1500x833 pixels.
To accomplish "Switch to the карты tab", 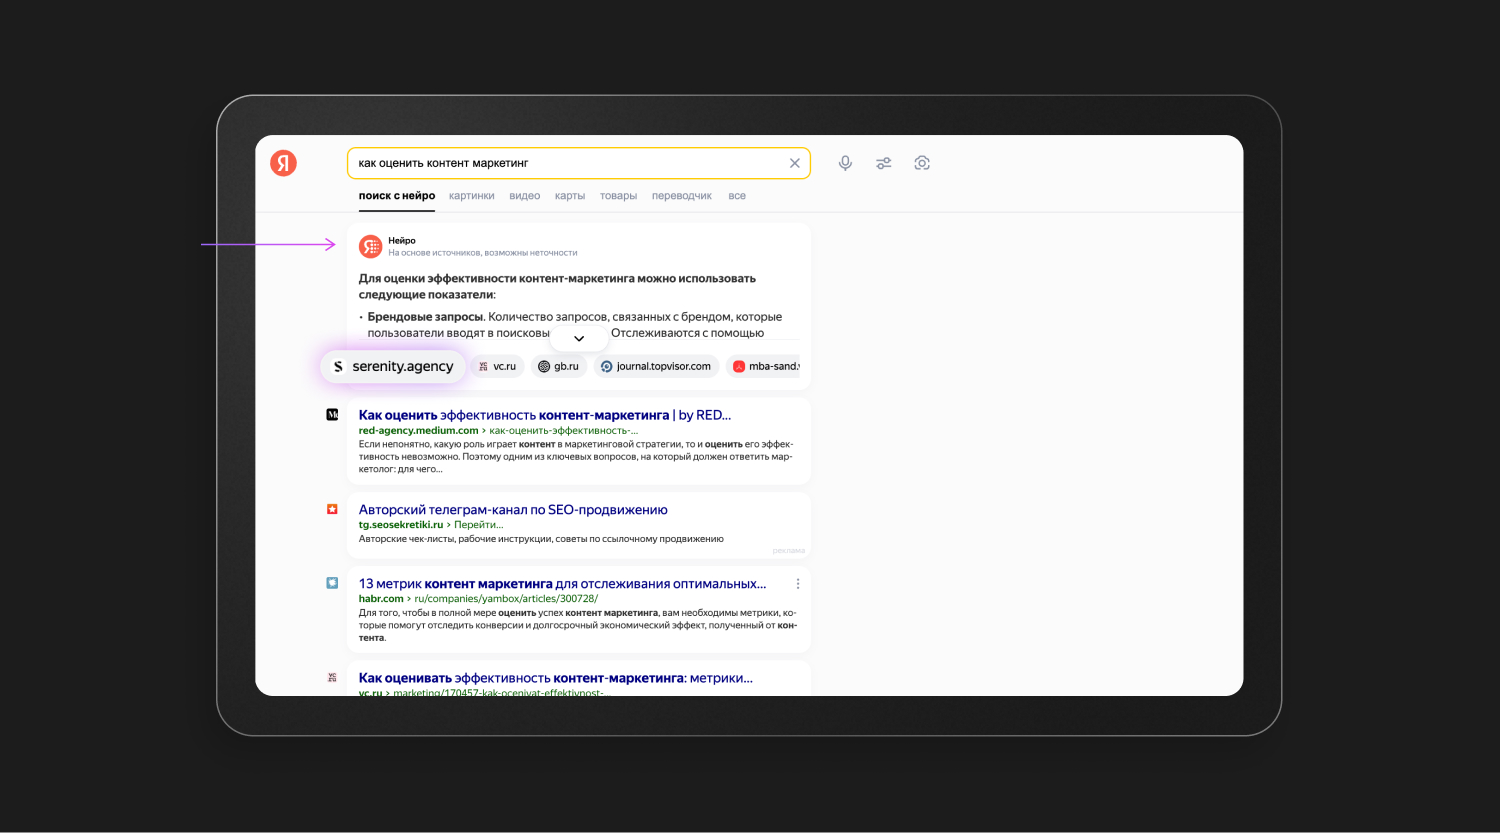I will pos(570,196).
